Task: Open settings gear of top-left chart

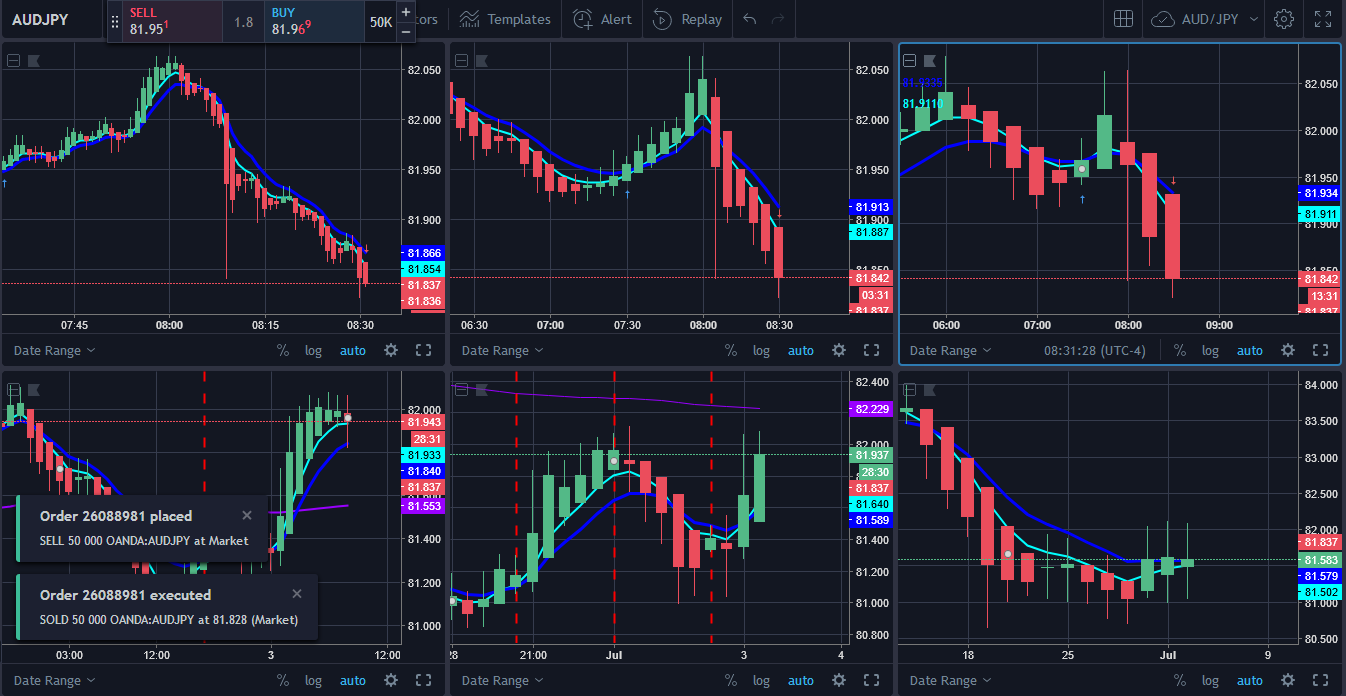Action: point(391,350)
